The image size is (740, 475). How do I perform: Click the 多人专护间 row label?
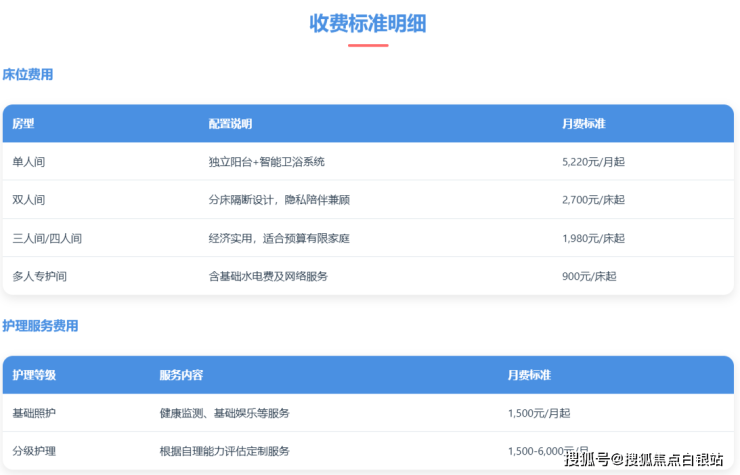point(40,276)
